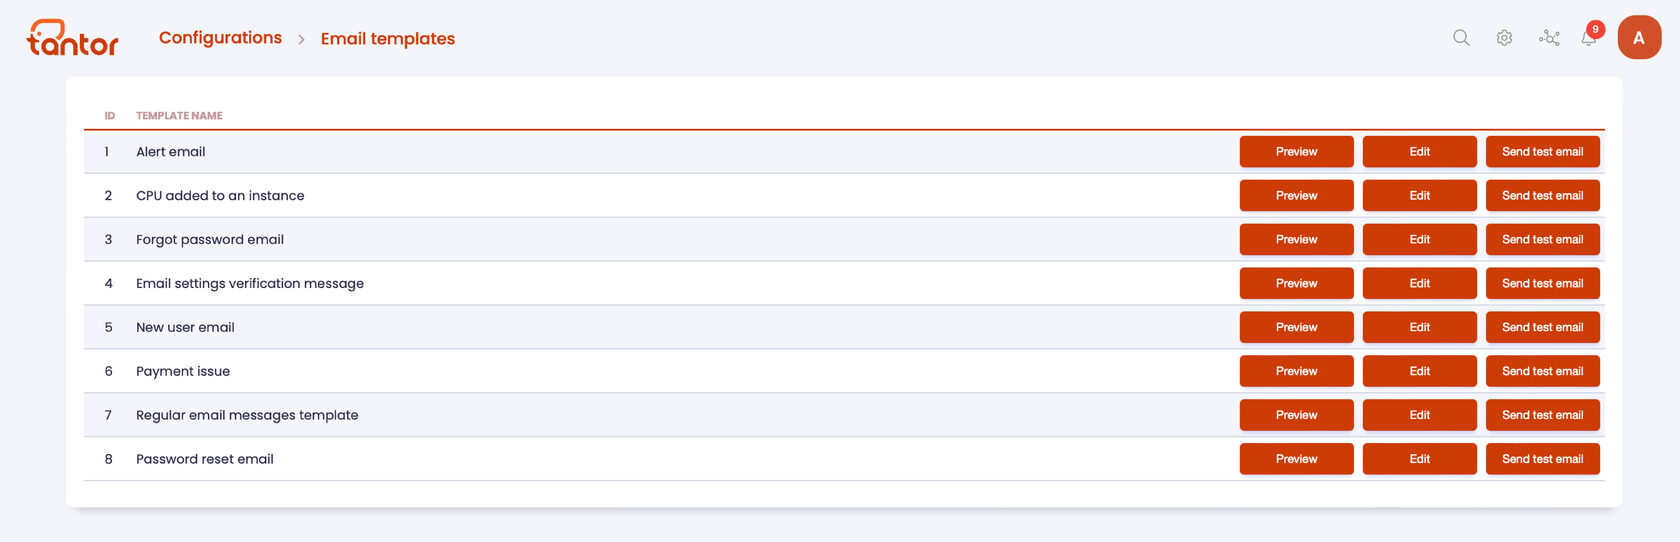The image size is (1680, 542).
Task: Open the search magnifier icon
Action: coord(1461,38)
